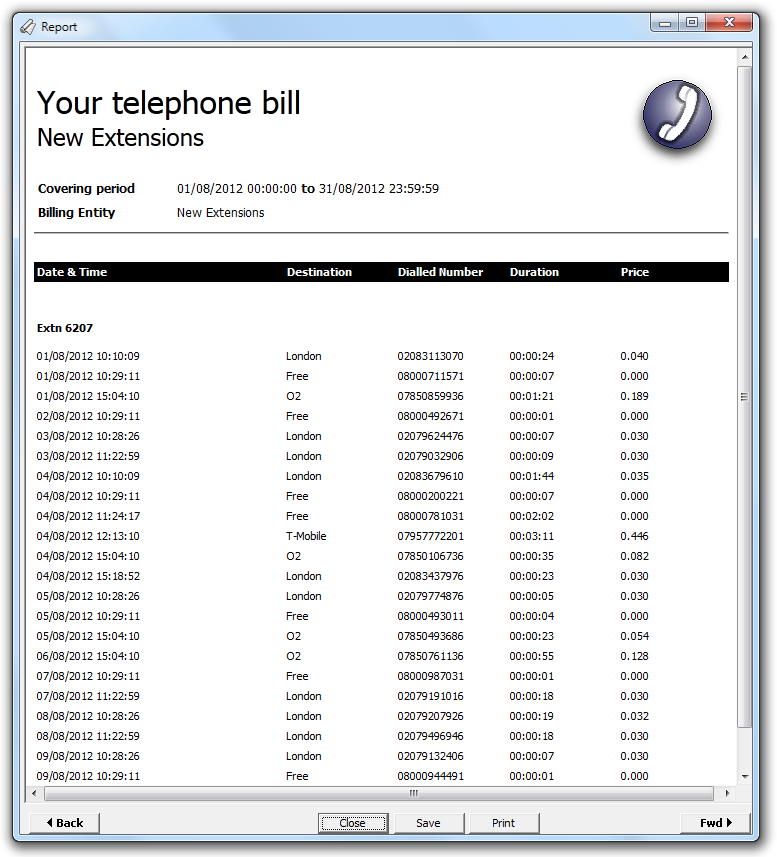
Task: Click the 'Billing Entity' label
Action: click(76, 213)
